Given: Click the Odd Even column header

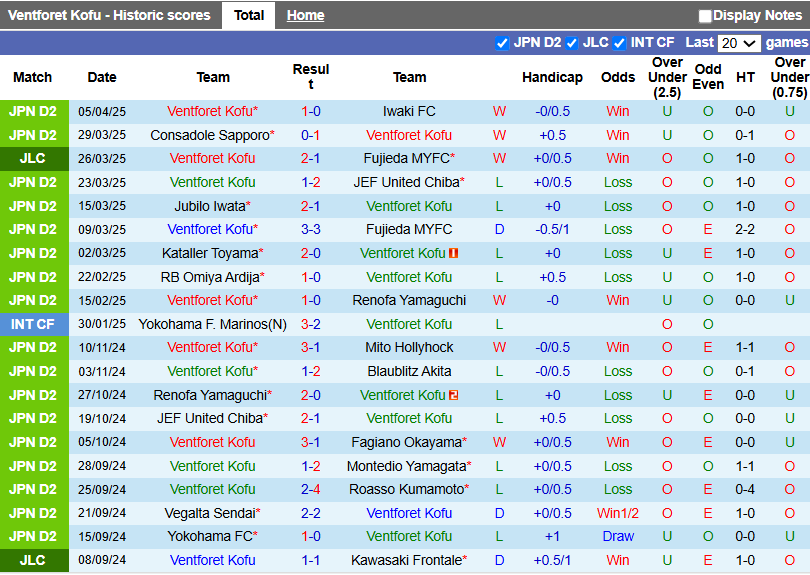Looking at the screenshot, I should pyautogui.click(x=708, y=77).
